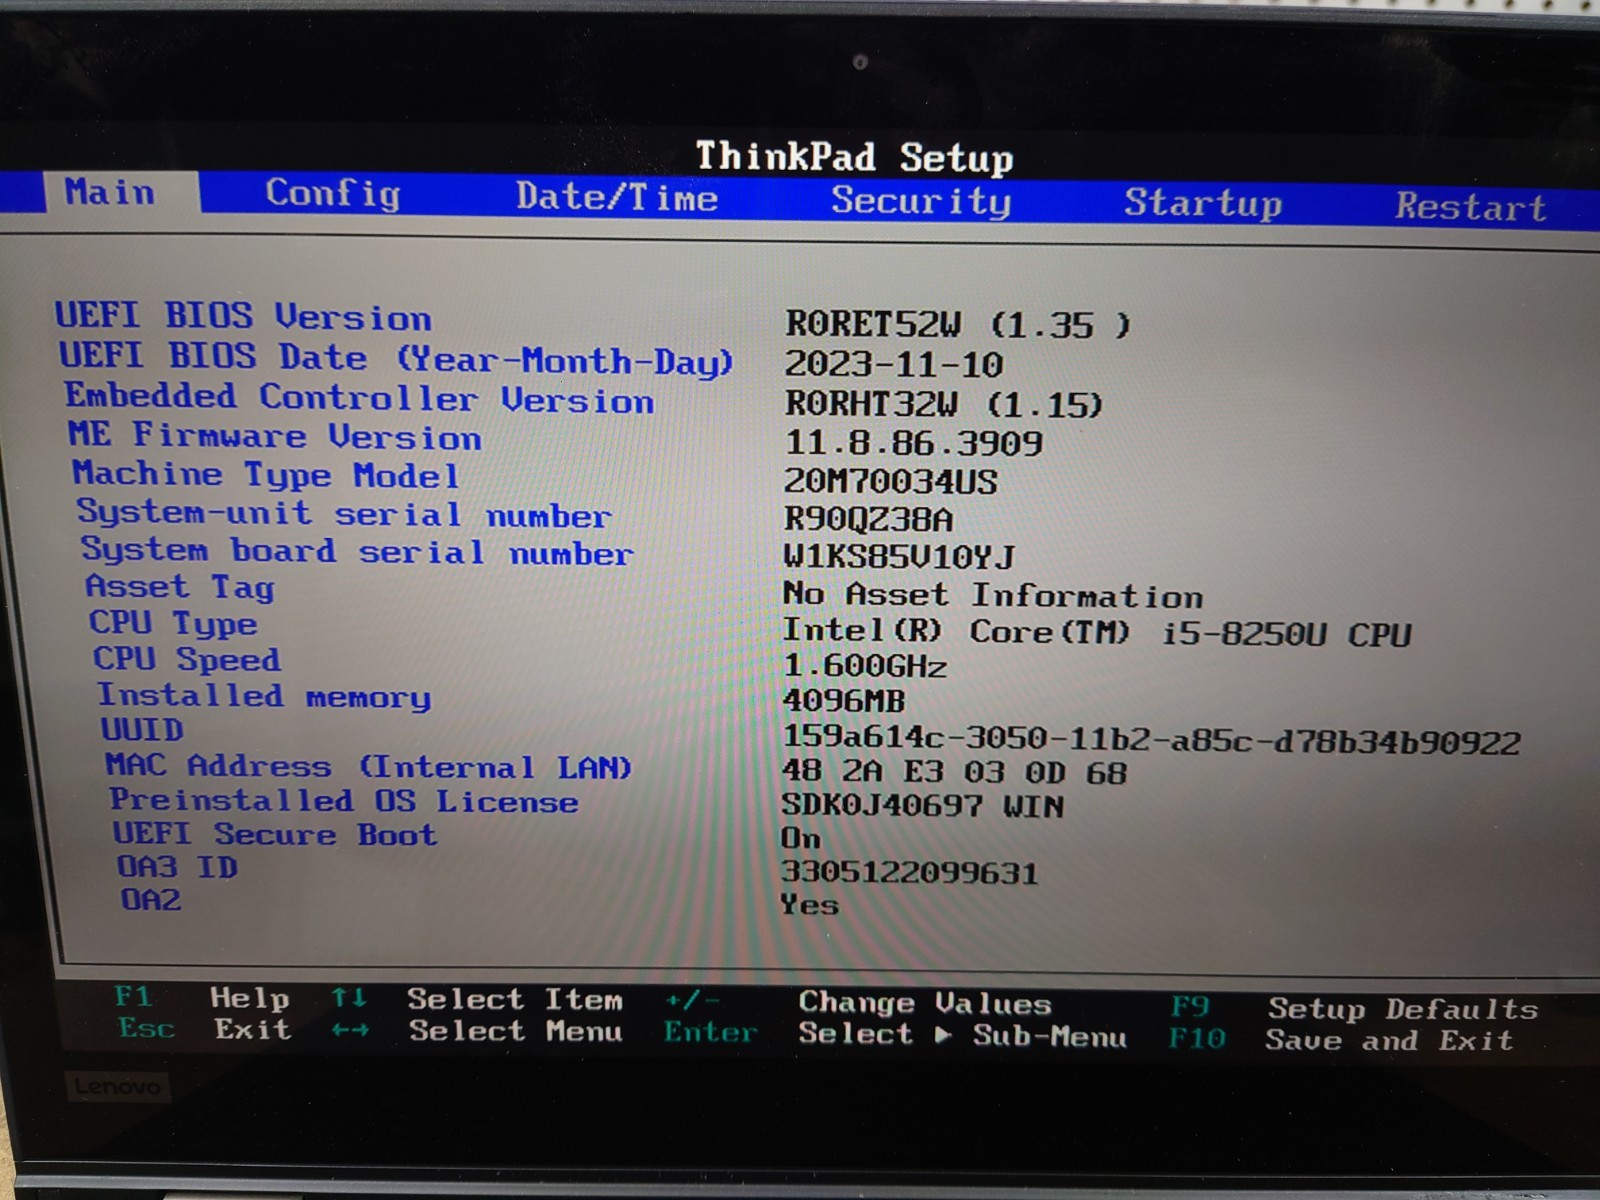This screenshot has width=1600, height=1200.
Task: Select machine type value 20M70034US
Action: 890,482
